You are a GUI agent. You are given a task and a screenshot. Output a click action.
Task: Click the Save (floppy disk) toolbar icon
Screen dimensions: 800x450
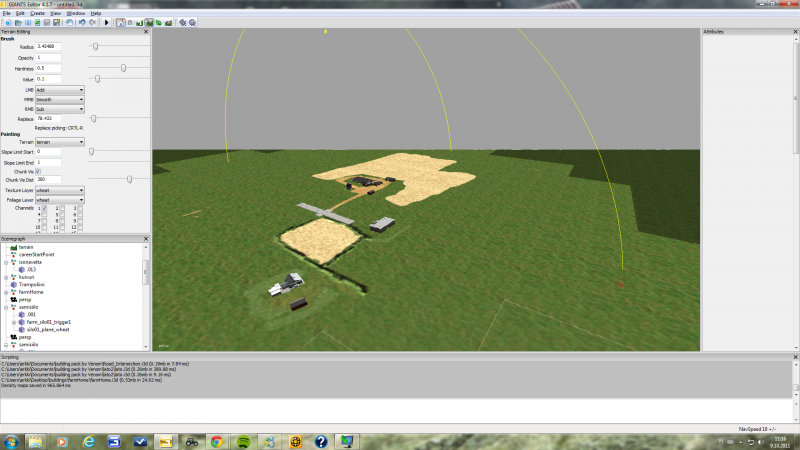click(x=47, y=22)
